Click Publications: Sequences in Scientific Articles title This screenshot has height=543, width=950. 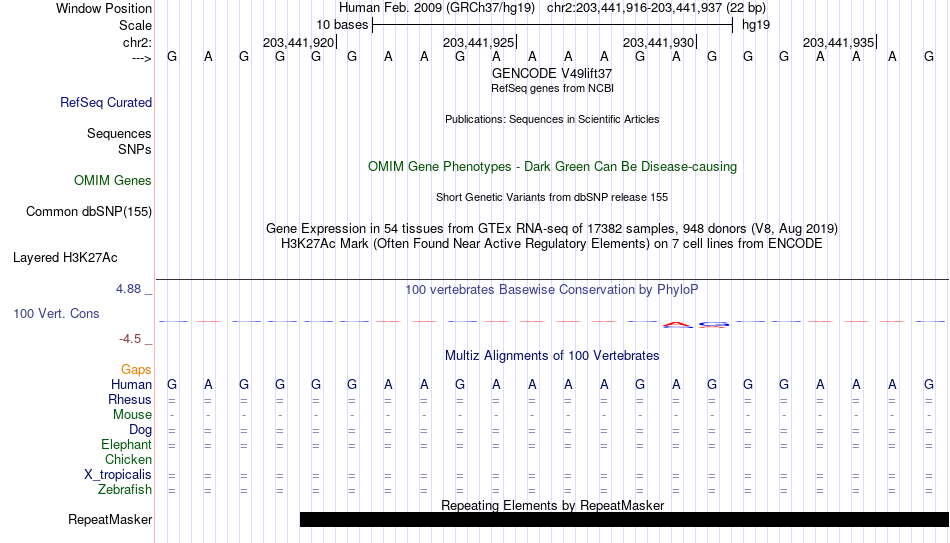click(552, 119)
